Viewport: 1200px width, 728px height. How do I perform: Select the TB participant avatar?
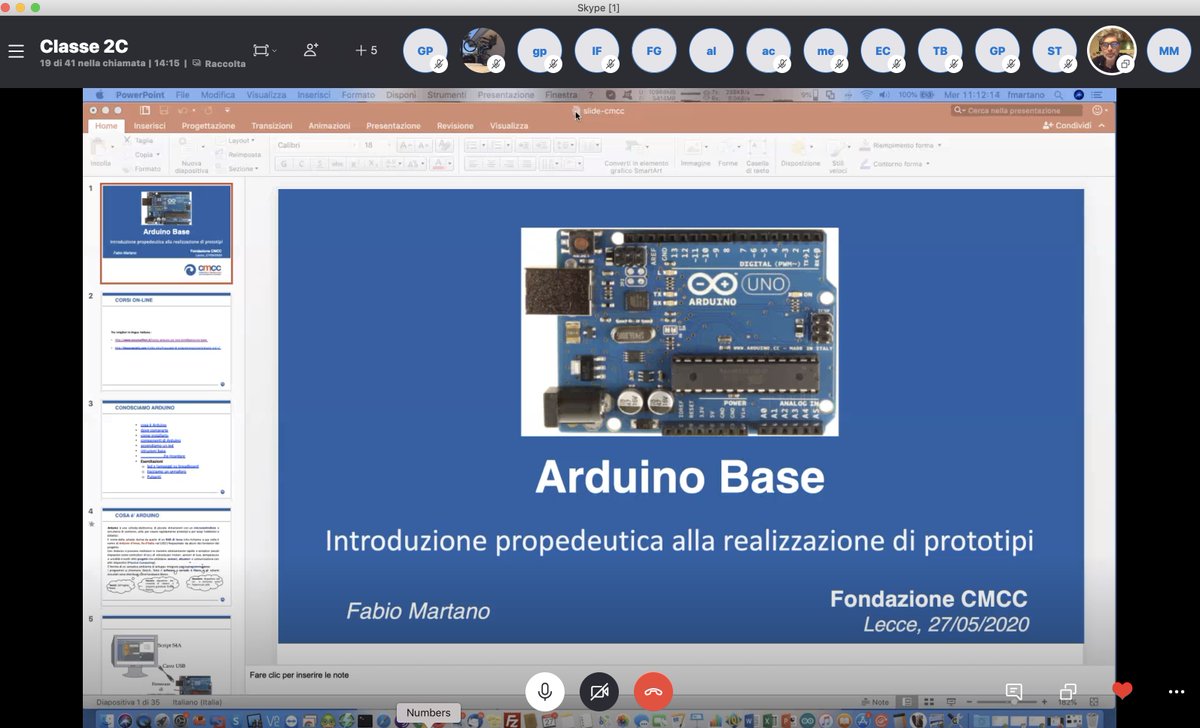click(940, 50)
